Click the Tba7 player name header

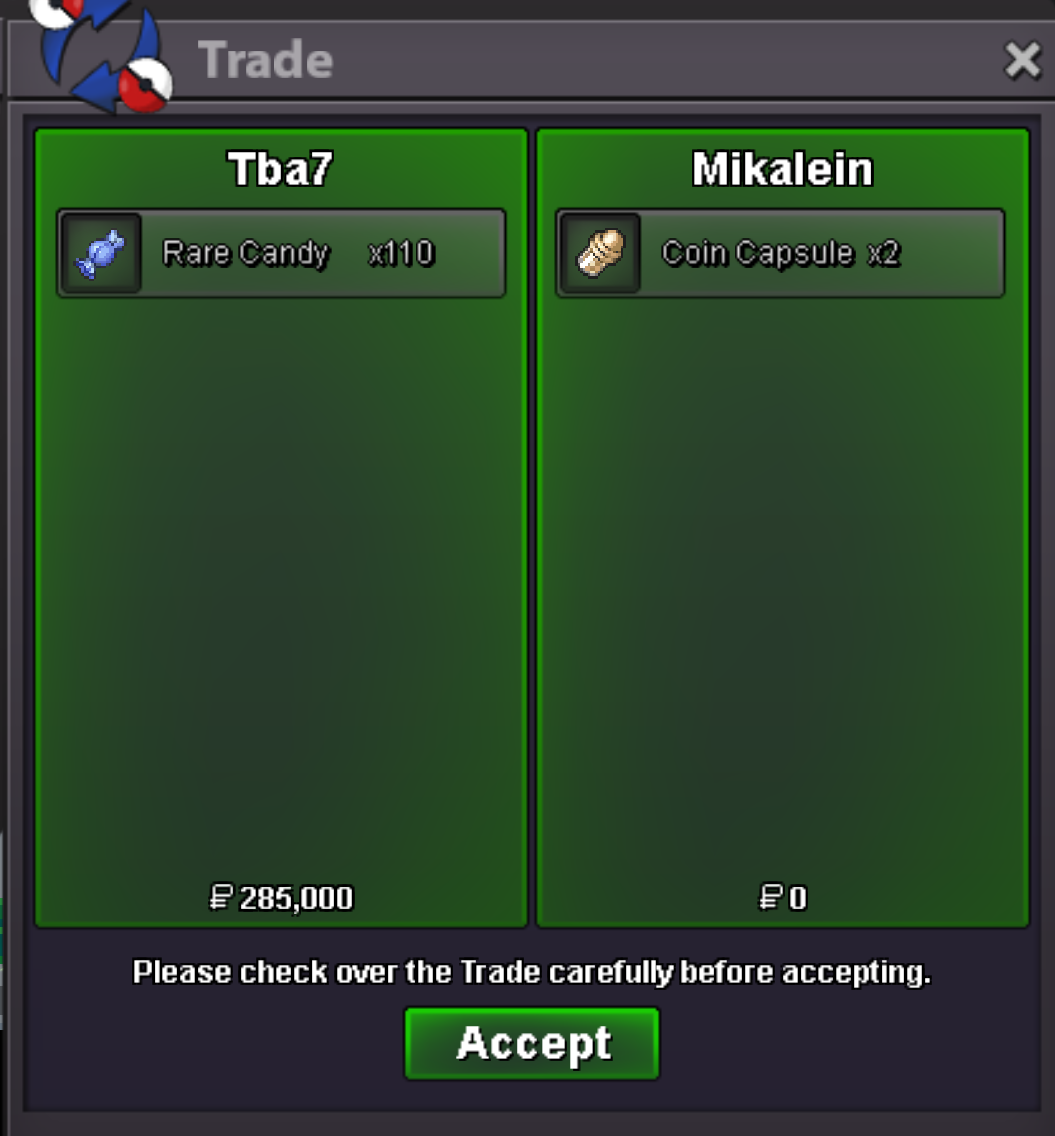coord(280,169)
